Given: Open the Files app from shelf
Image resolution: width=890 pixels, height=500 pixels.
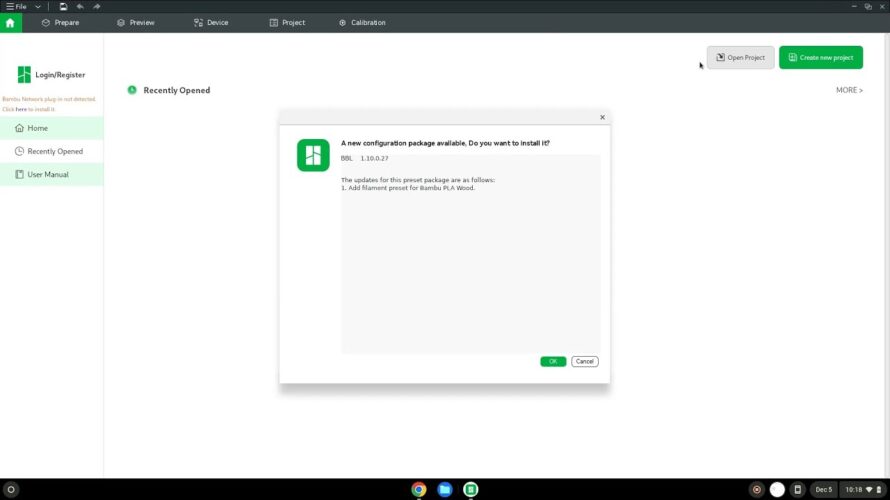Looking at the screenshot, I should point(445,489).
